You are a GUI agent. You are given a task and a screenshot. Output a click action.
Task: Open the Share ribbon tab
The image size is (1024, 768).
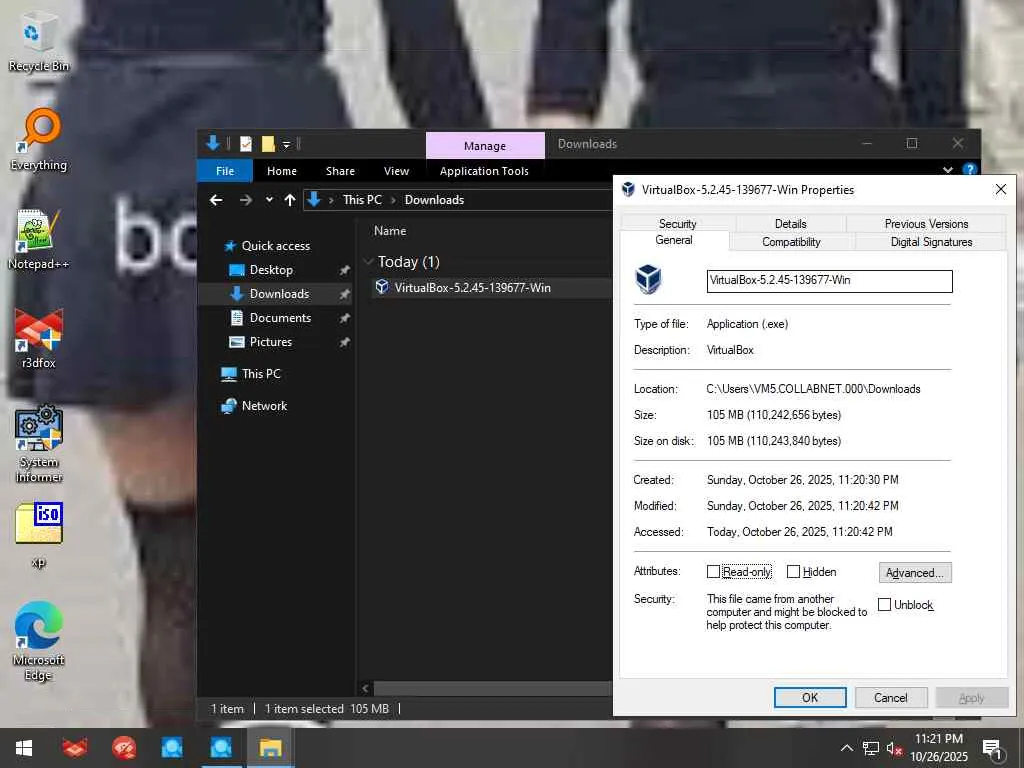(x=340, y=170)
